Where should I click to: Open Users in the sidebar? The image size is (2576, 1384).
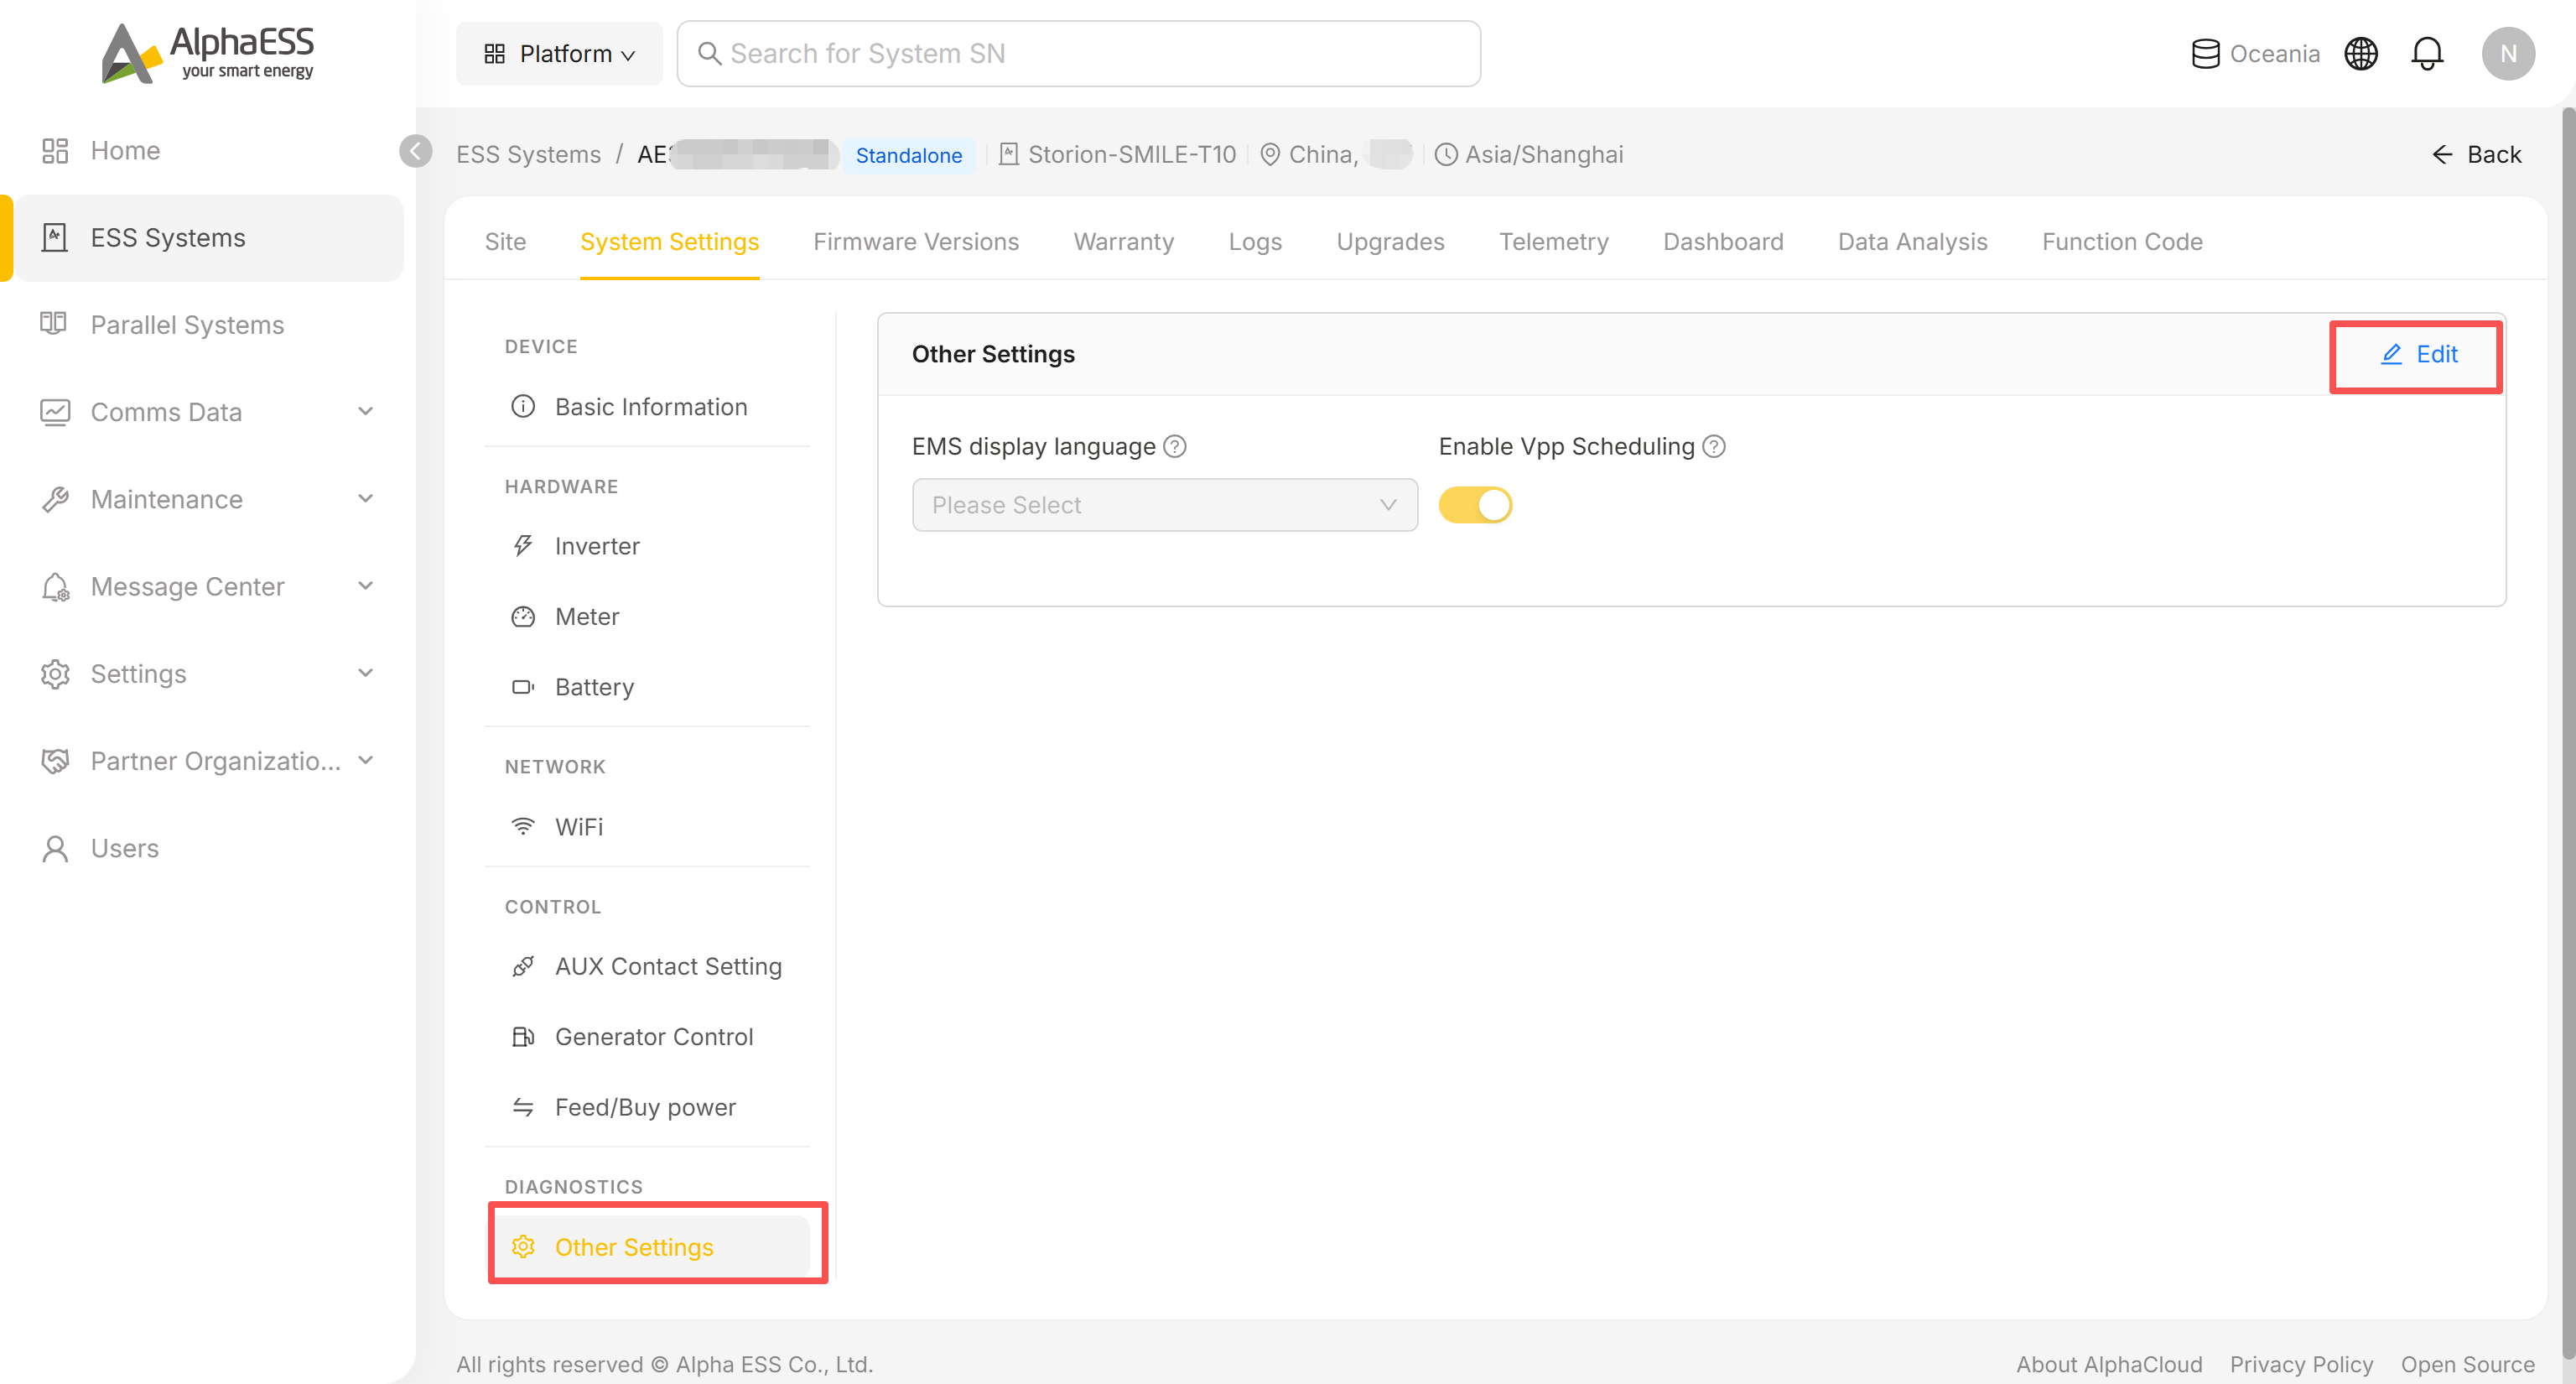(209, 848)
